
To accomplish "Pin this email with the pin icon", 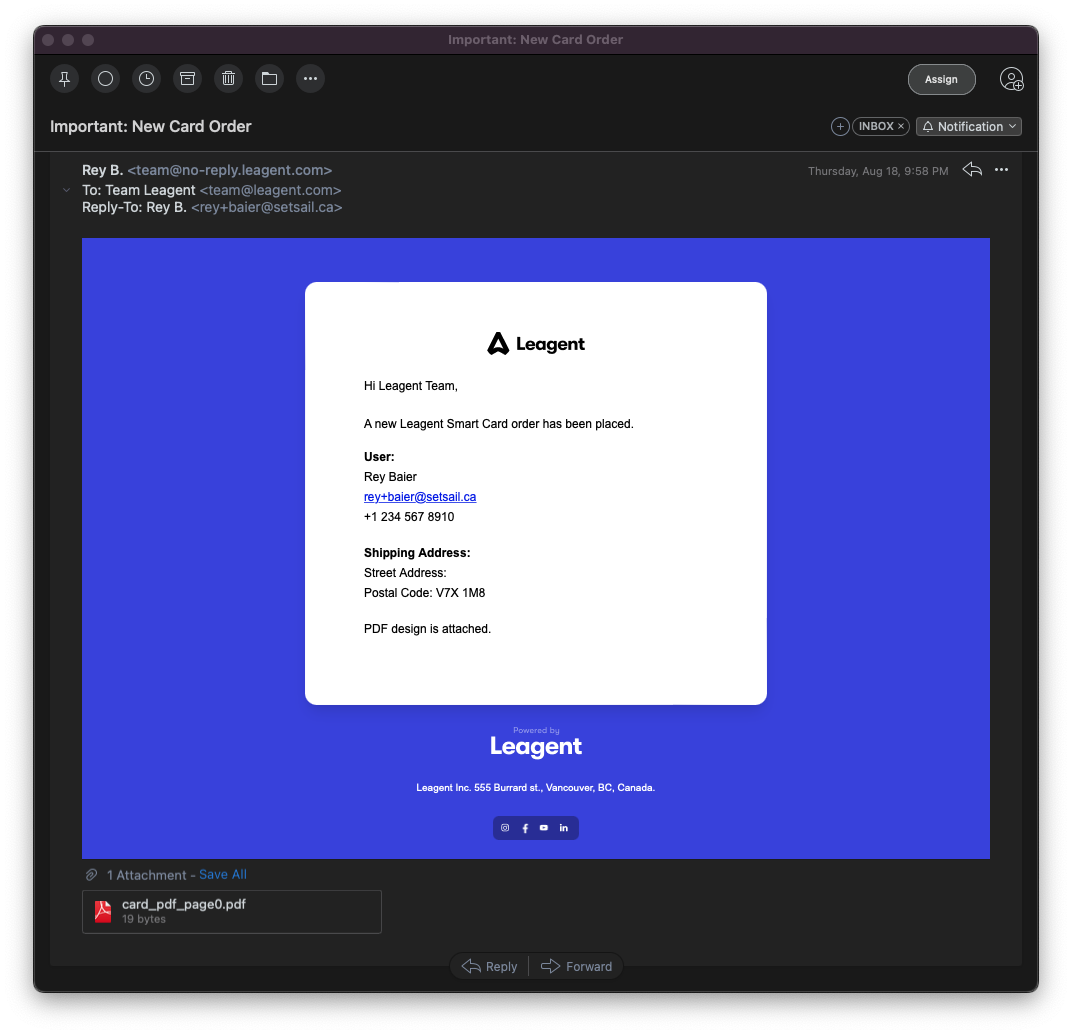I will [x=65, y=79].
